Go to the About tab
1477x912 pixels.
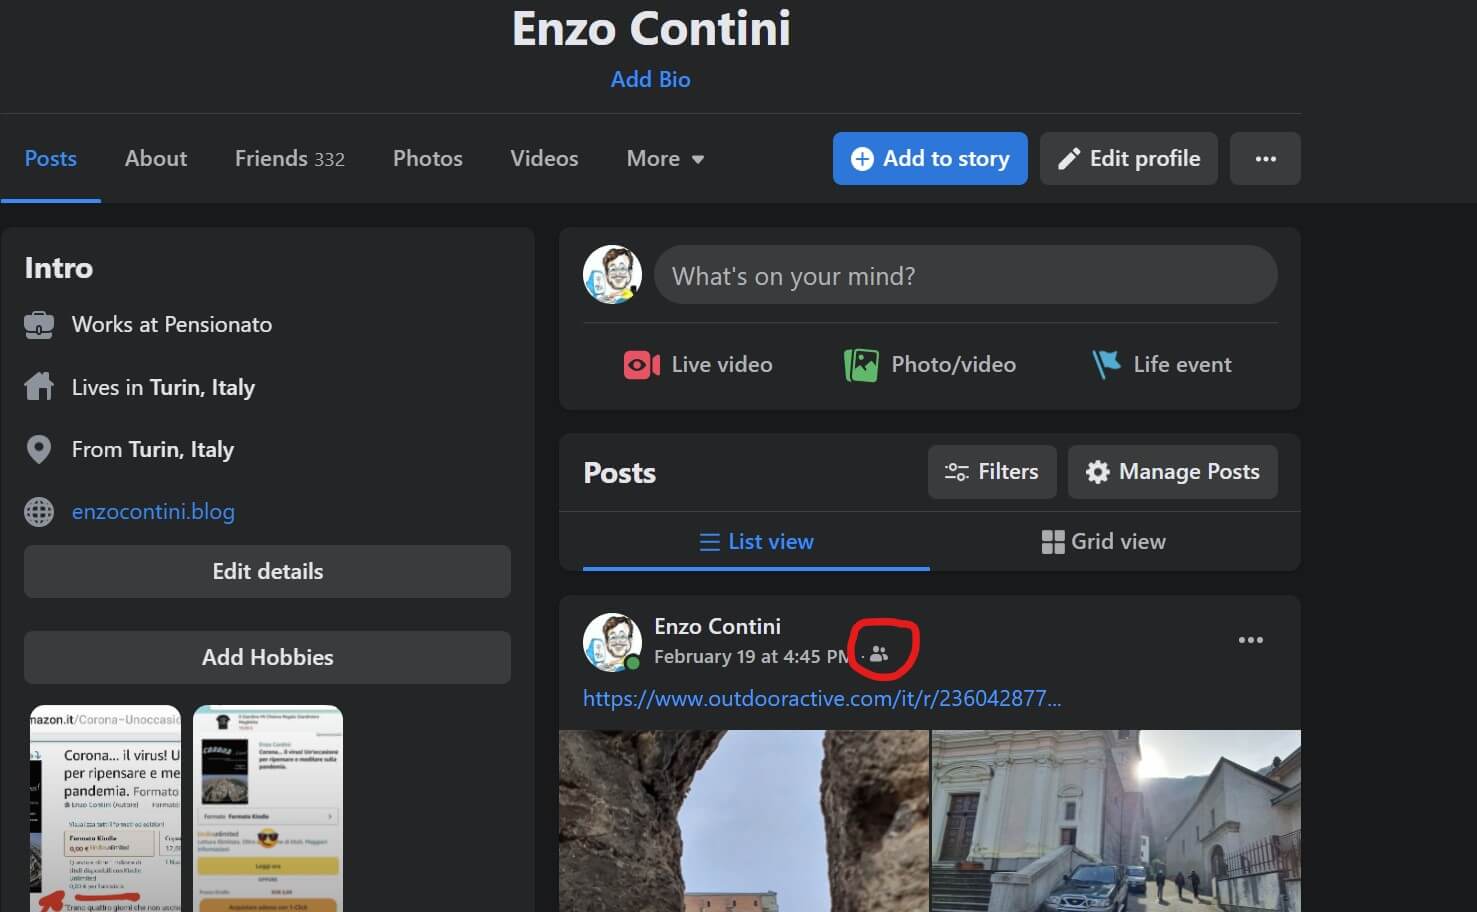click(x=156, y=159)
